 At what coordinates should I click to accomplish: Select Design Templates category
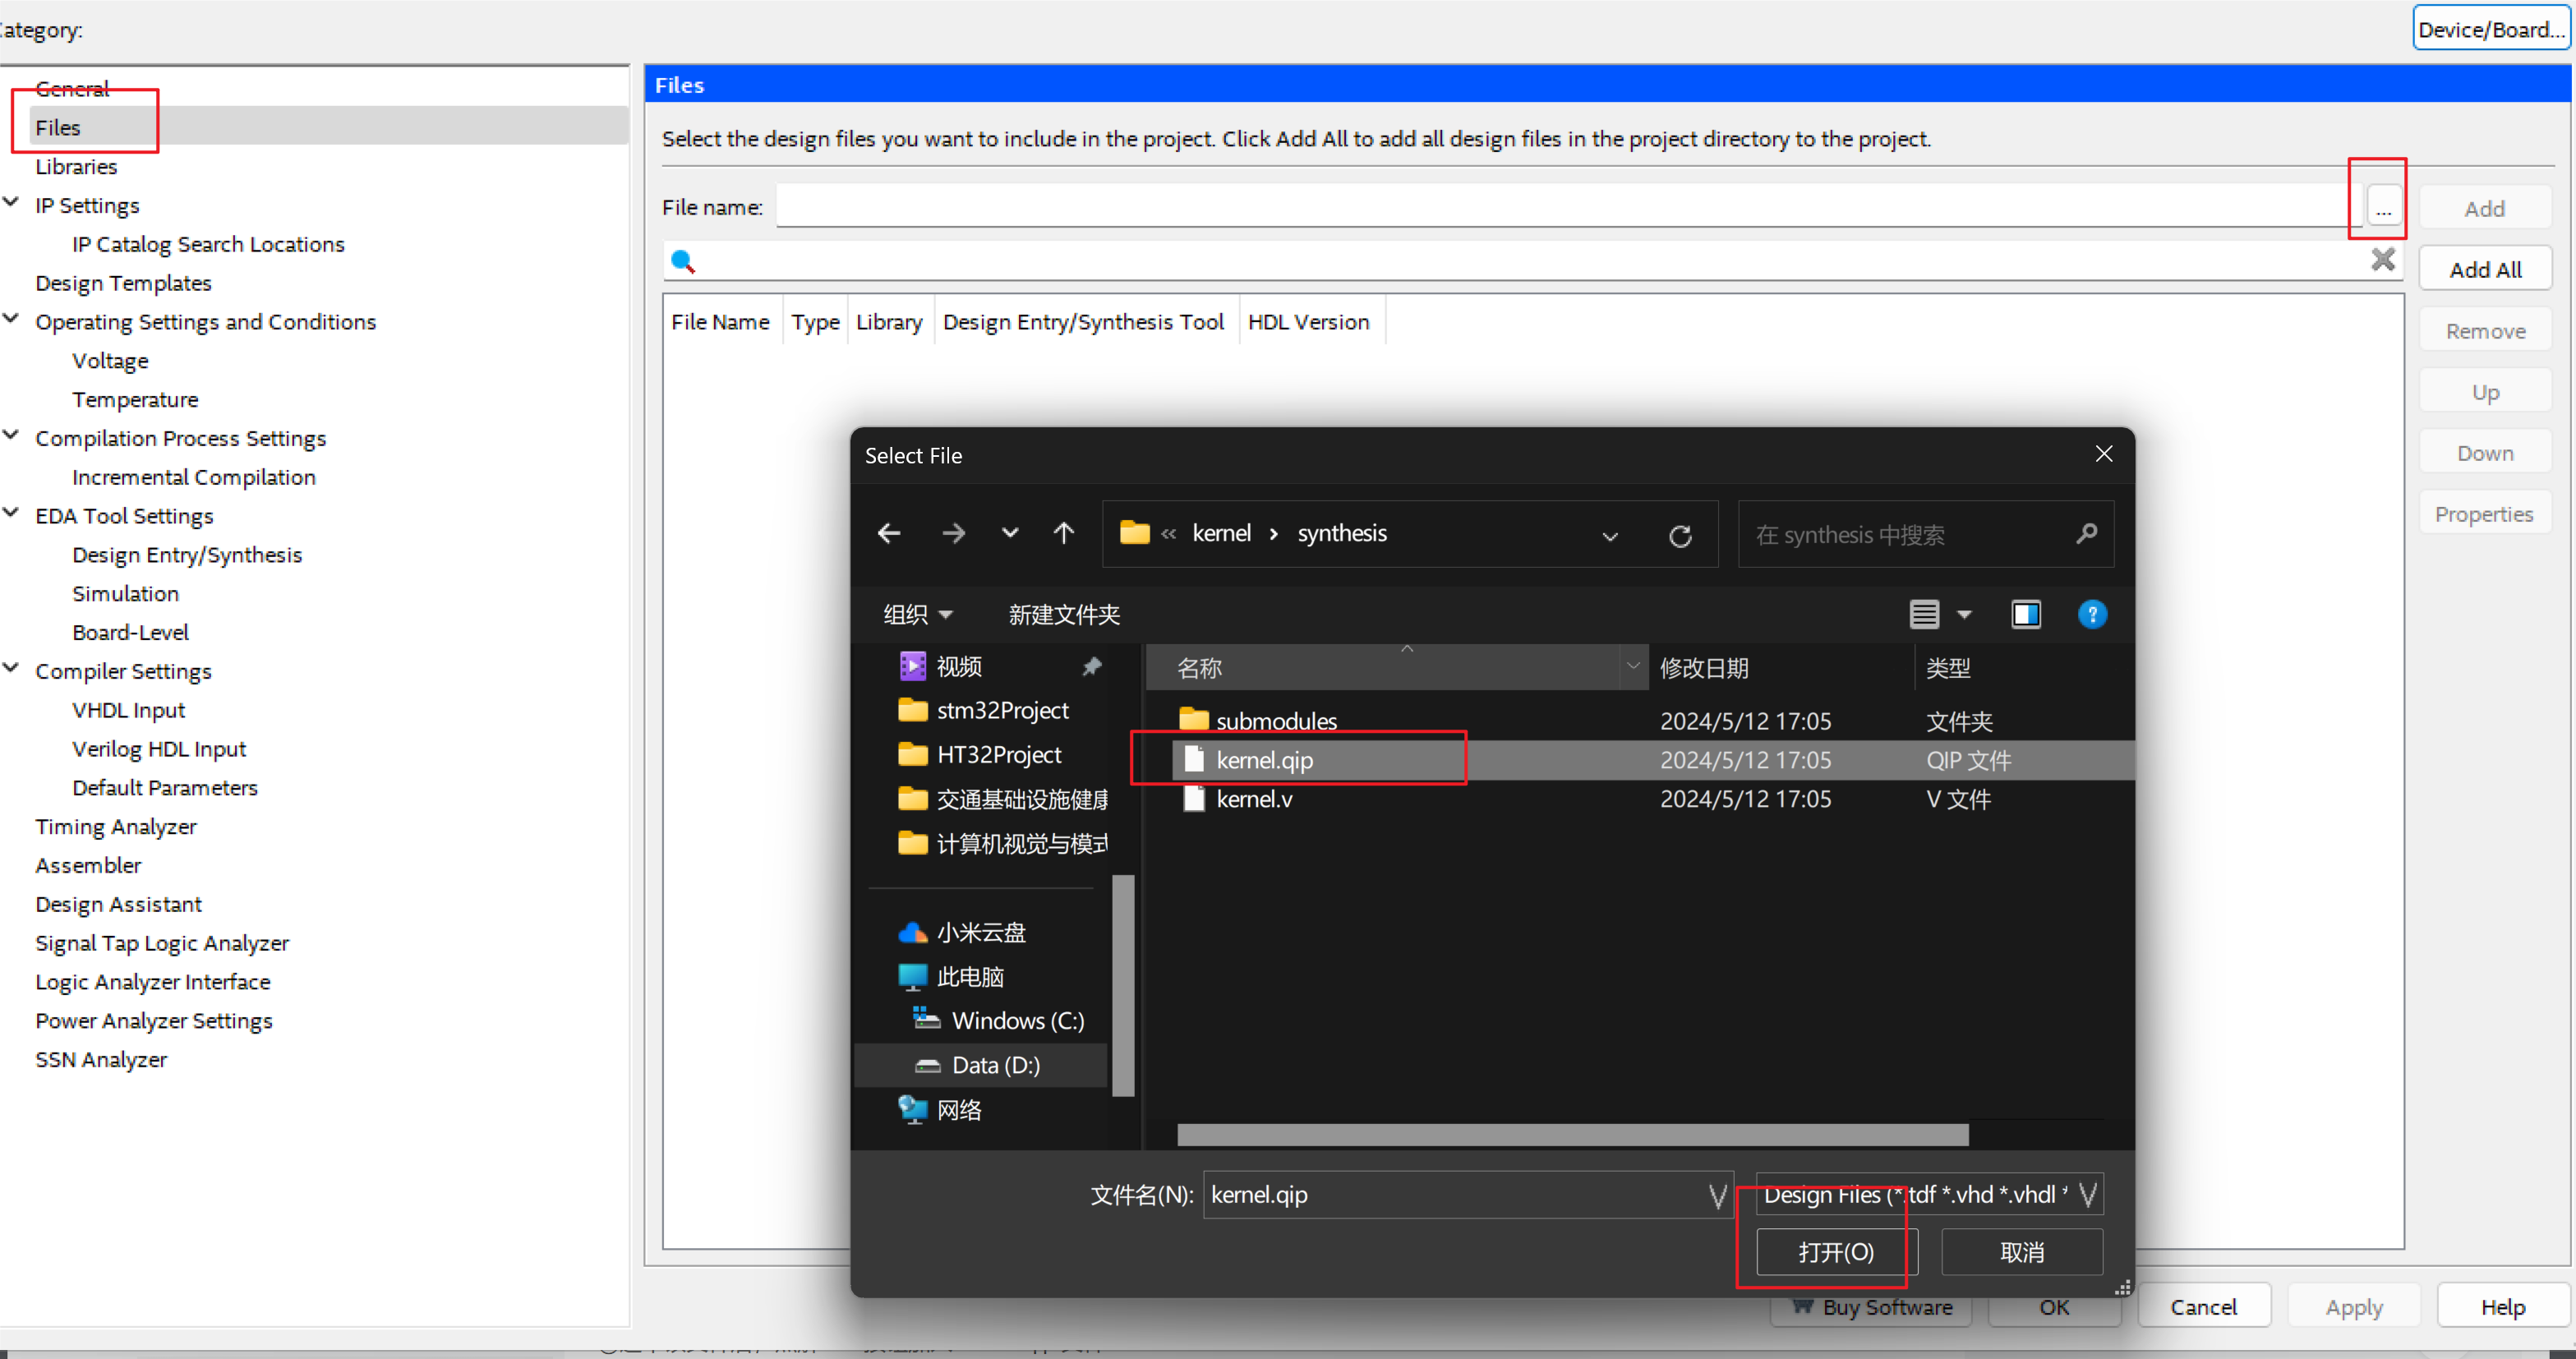[x=123, y=283]
